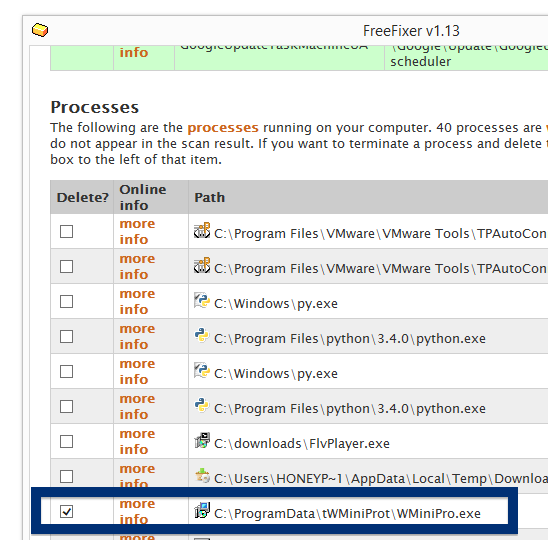The image size is (548, 540).
Task: Open more info for the first python.exe row
Action: click(137, 337)
